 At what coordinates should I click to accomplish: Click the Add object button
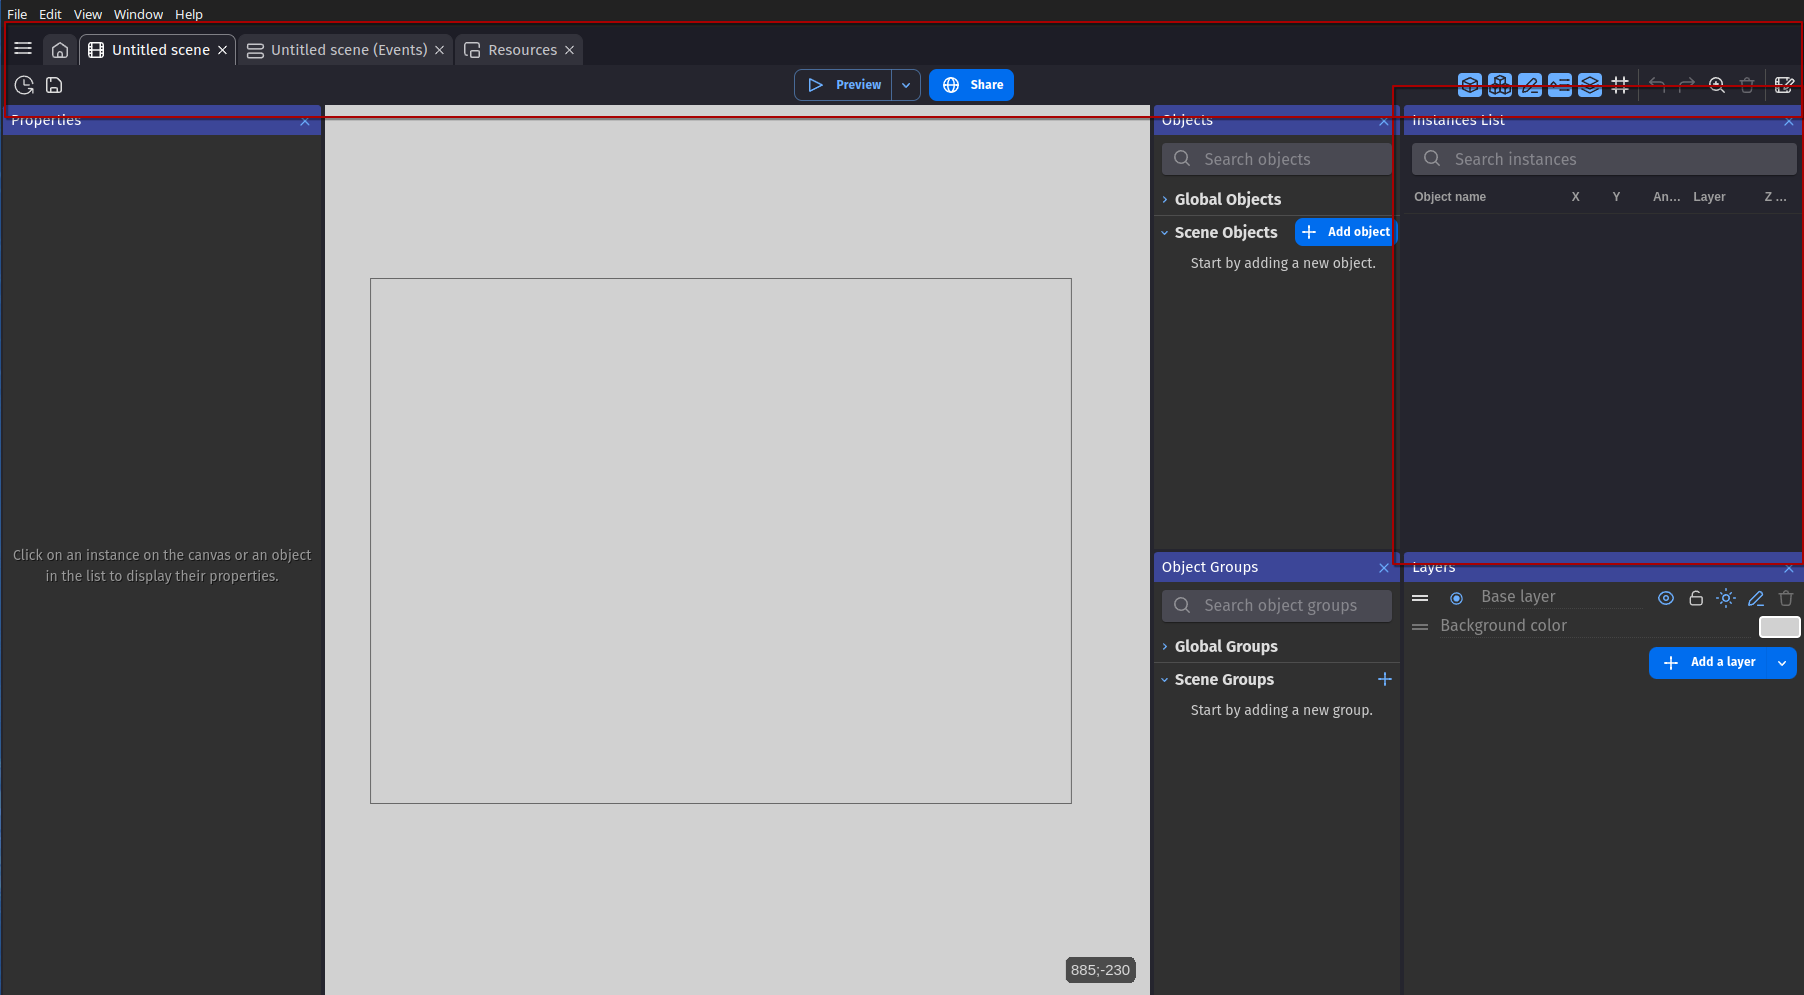[x=1345, y=232]
